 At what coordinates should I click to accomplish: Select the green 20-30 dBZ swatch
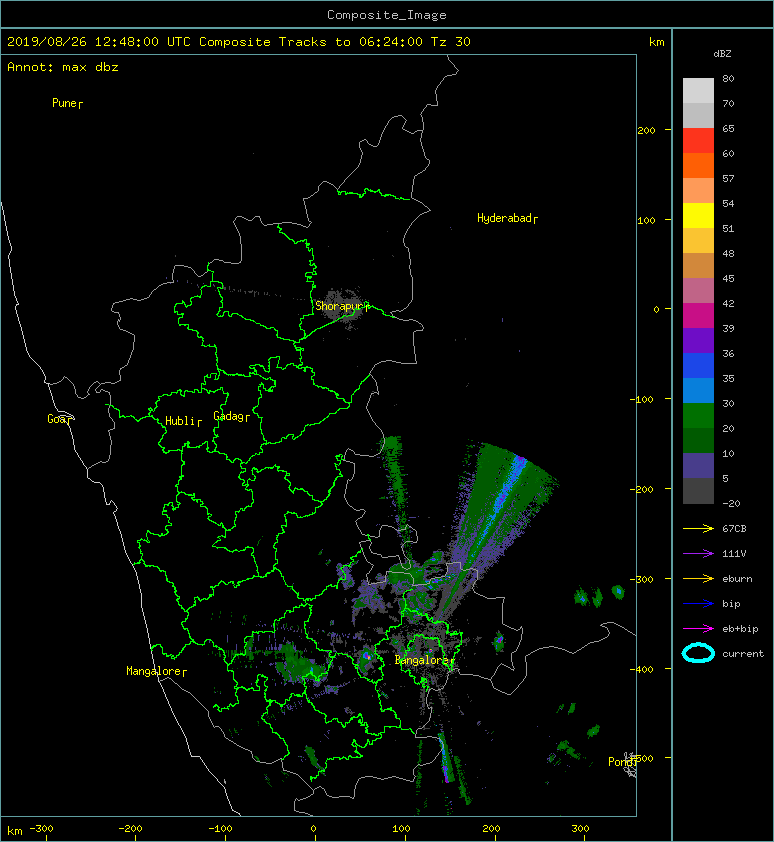point(698,415)
